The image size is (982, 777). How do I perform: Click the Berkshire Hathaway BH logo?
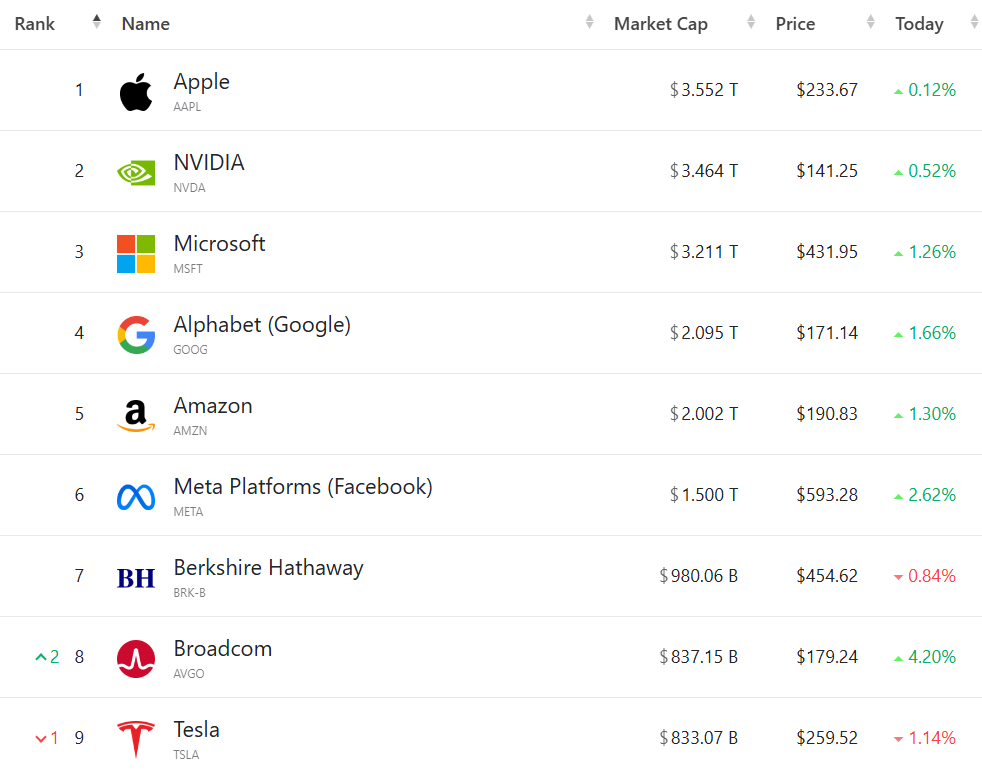tap(136, 578)
